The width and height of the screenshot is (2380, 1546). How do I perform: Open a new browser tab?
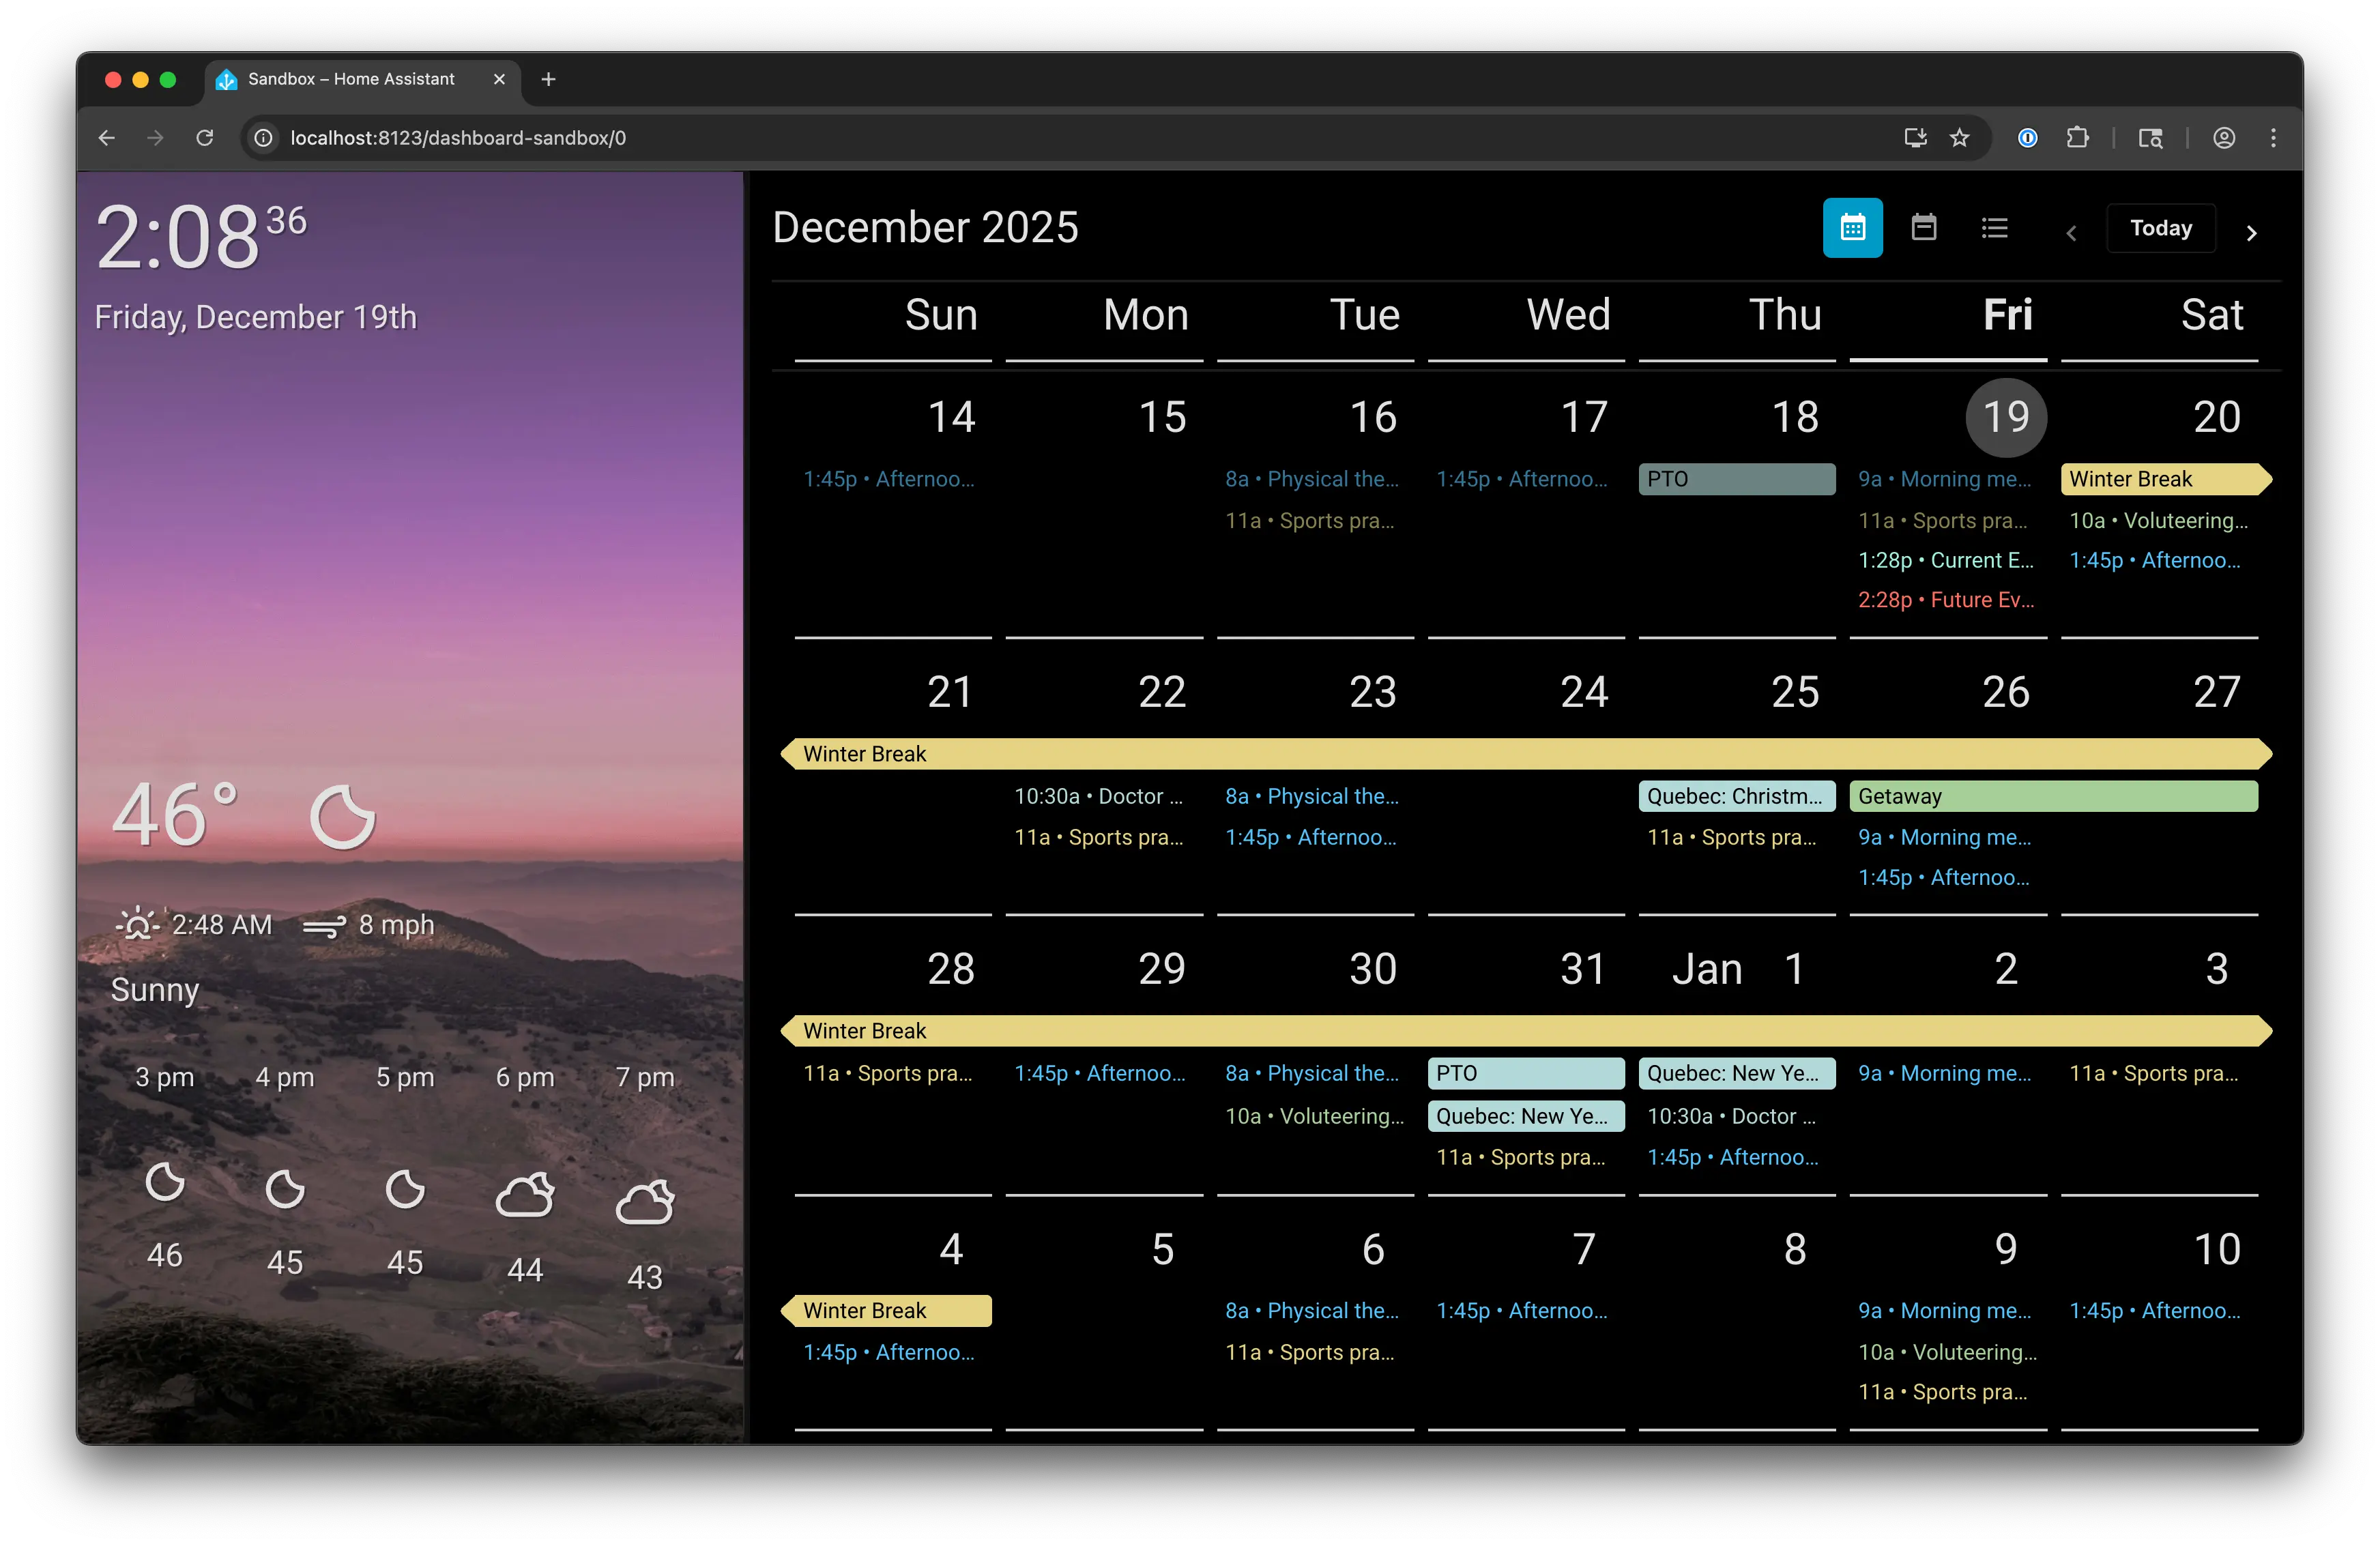547,79
